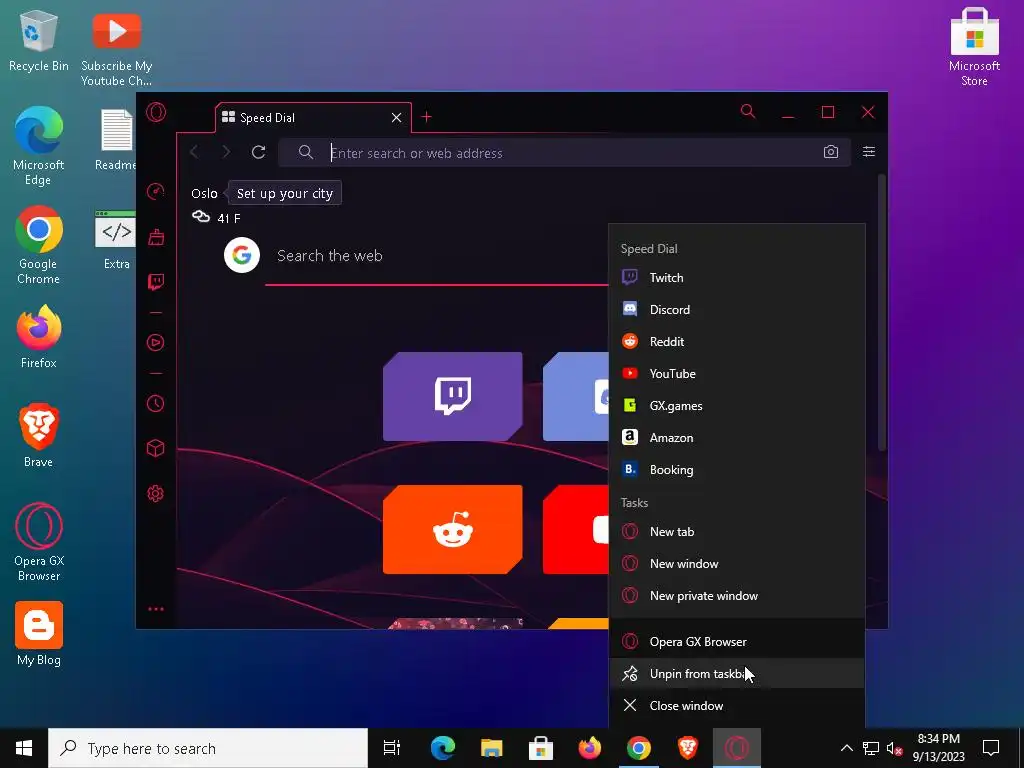
Task: Open the Player icon in sidebar
Action: tap(155, 342)
